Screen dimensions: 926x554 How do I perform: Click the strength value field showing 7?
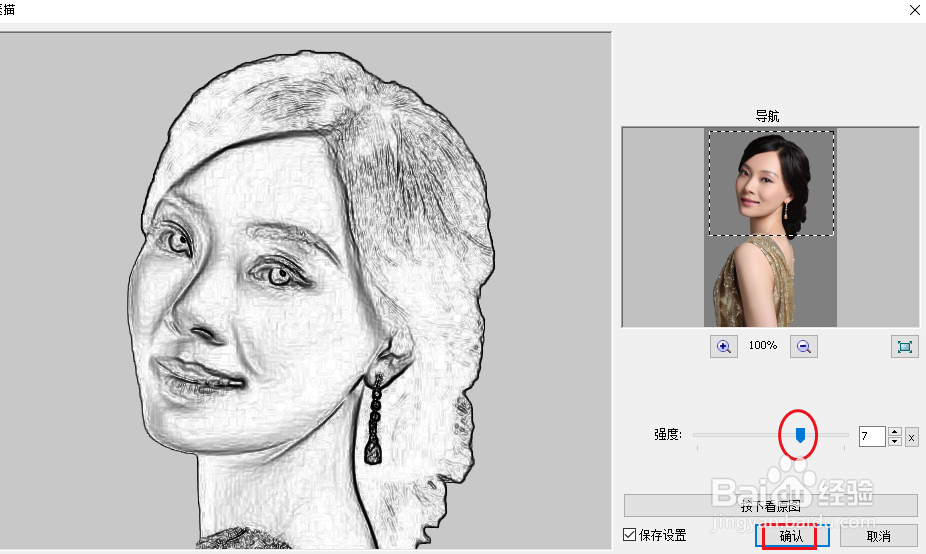click(x=872, y=436)
